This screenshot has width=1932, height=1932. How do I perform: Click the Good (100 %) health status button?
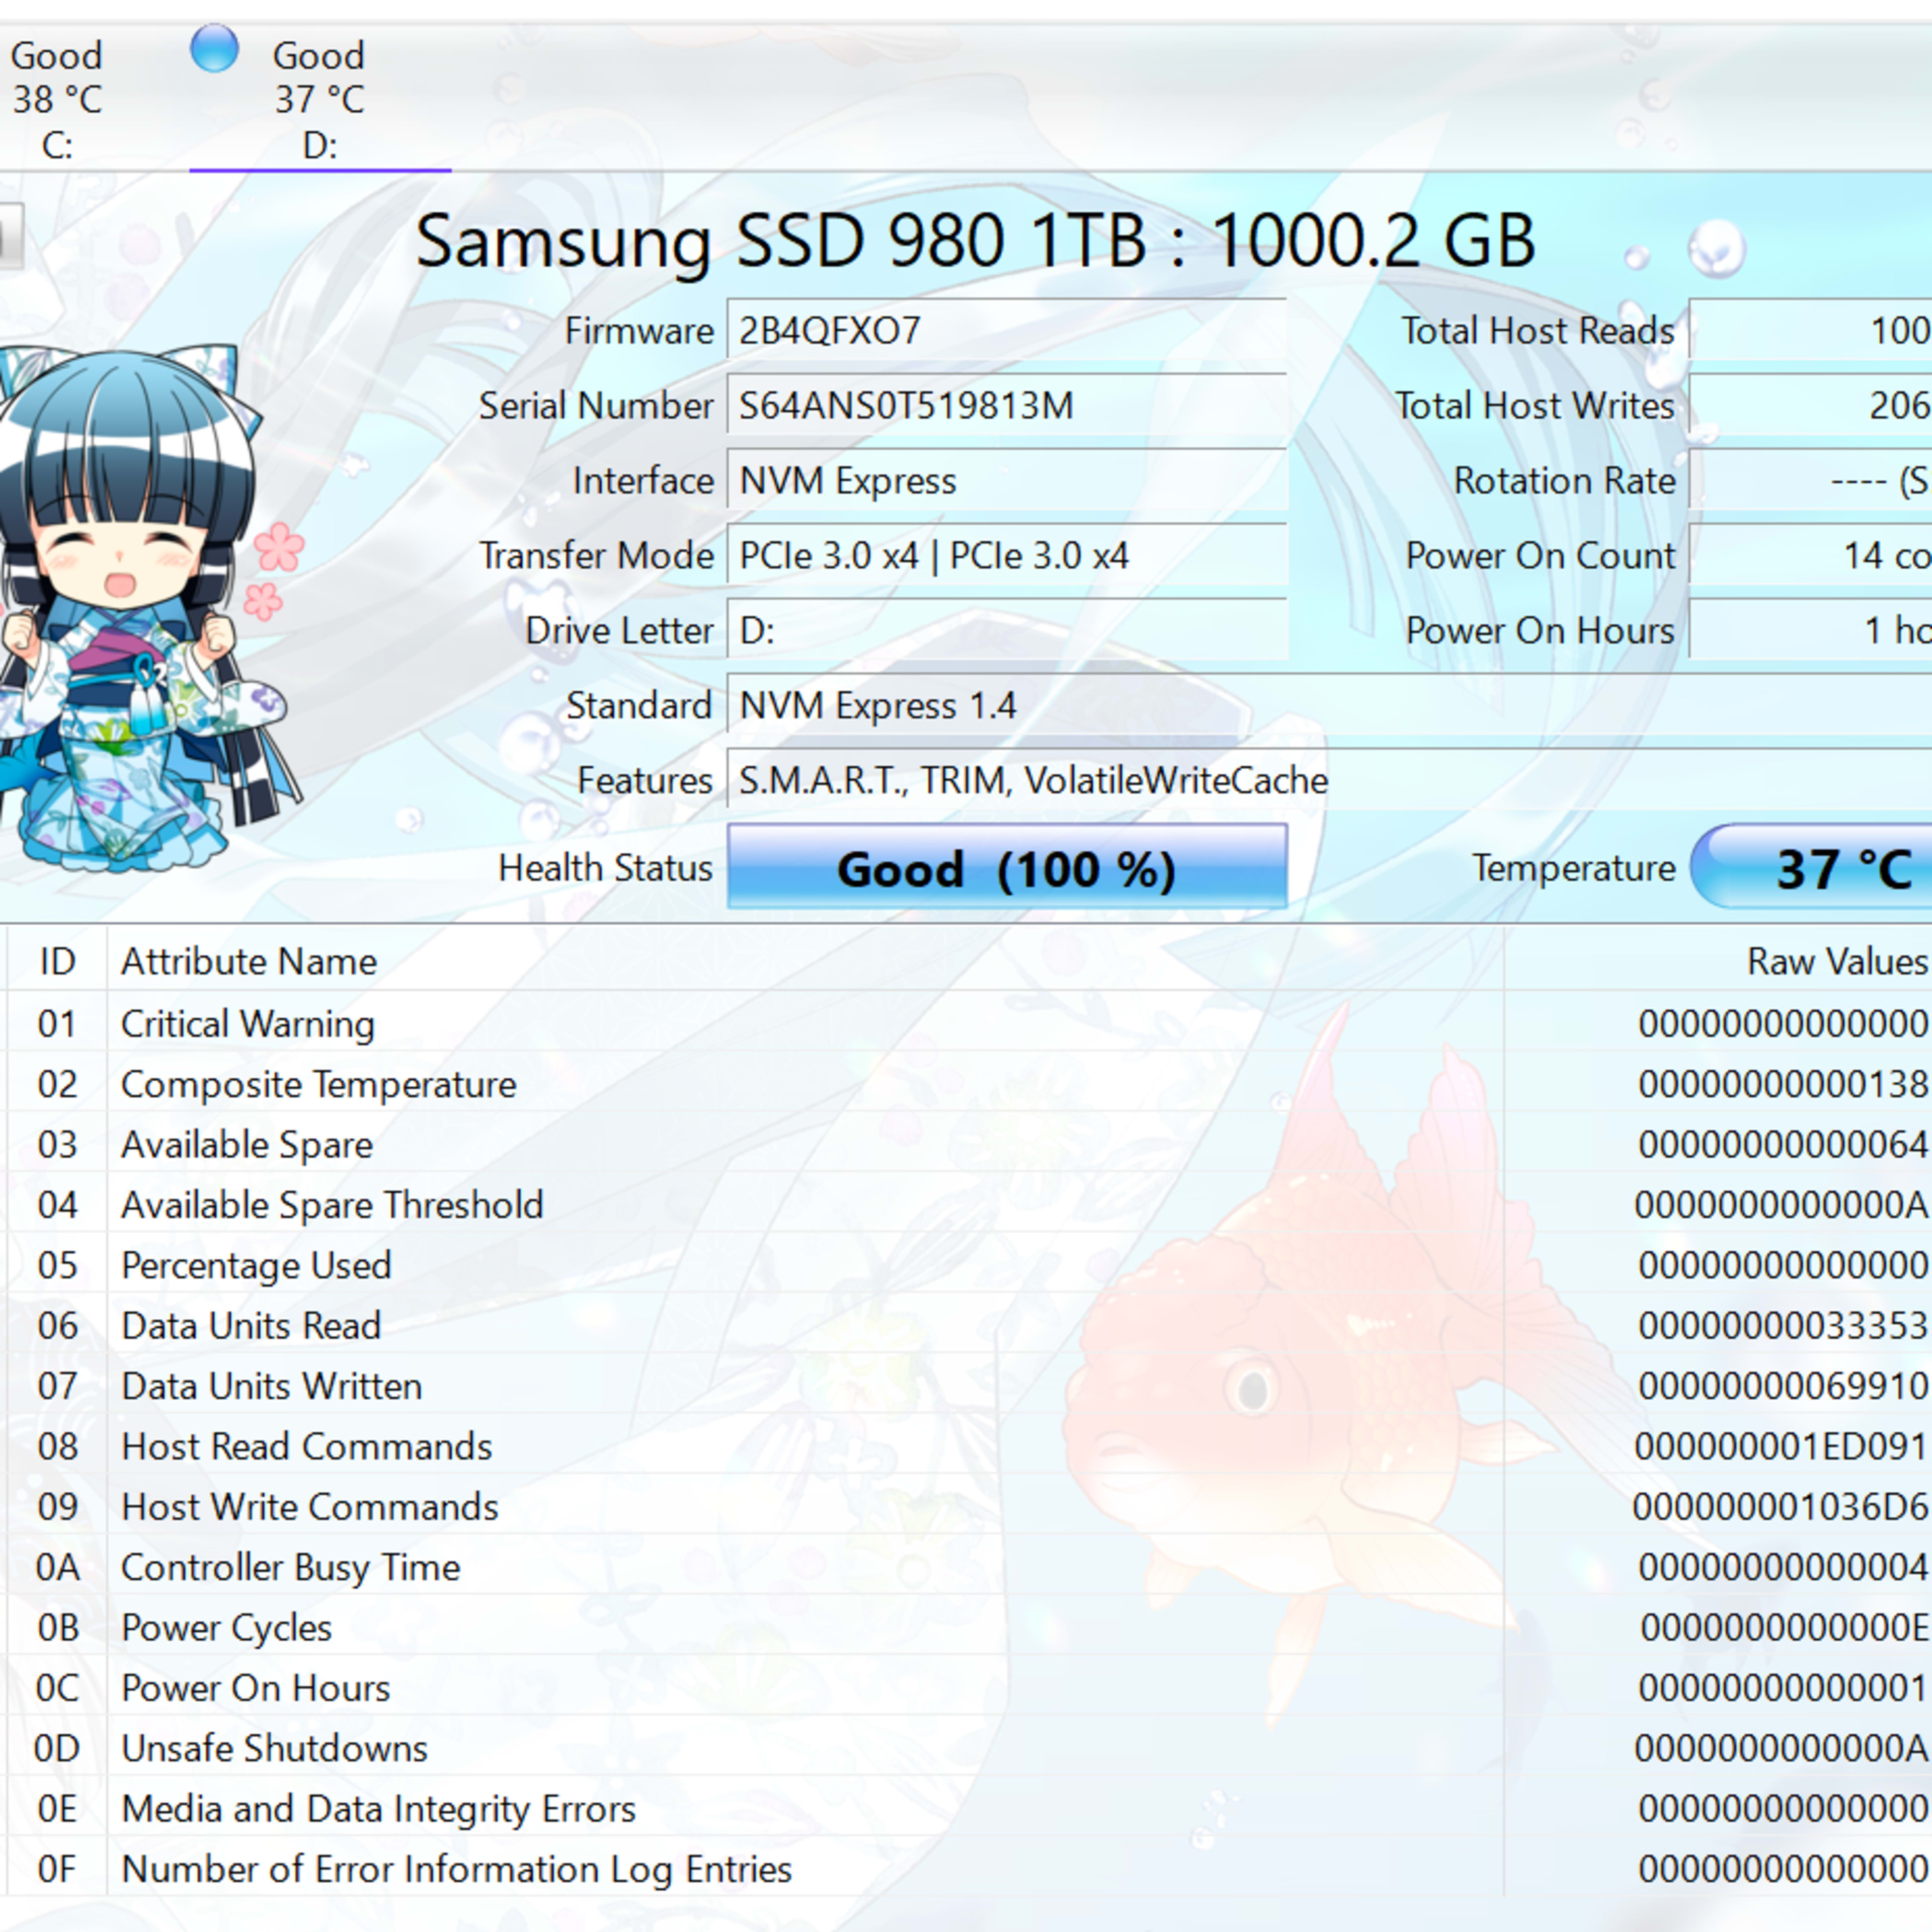[1007, 867]
